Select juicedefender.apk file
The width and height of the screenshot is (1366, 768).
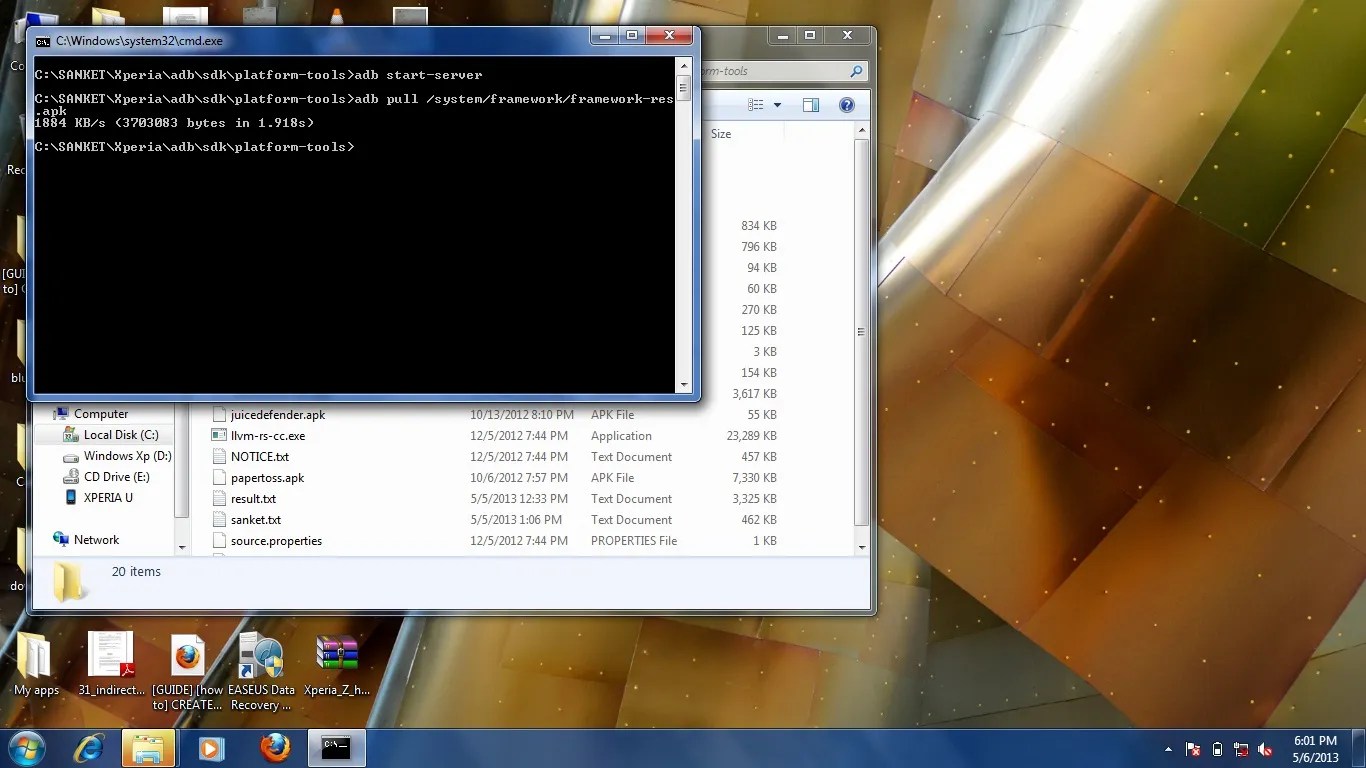click(x=278, y=415)
